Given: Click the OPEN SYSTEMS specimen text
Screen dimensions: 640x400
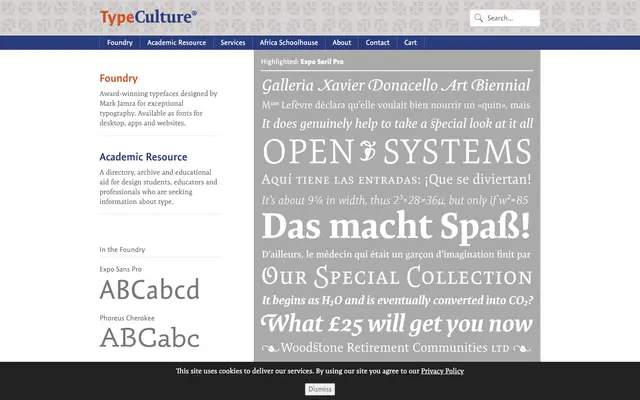Looking at the screenshot, I should click(397, 151).
